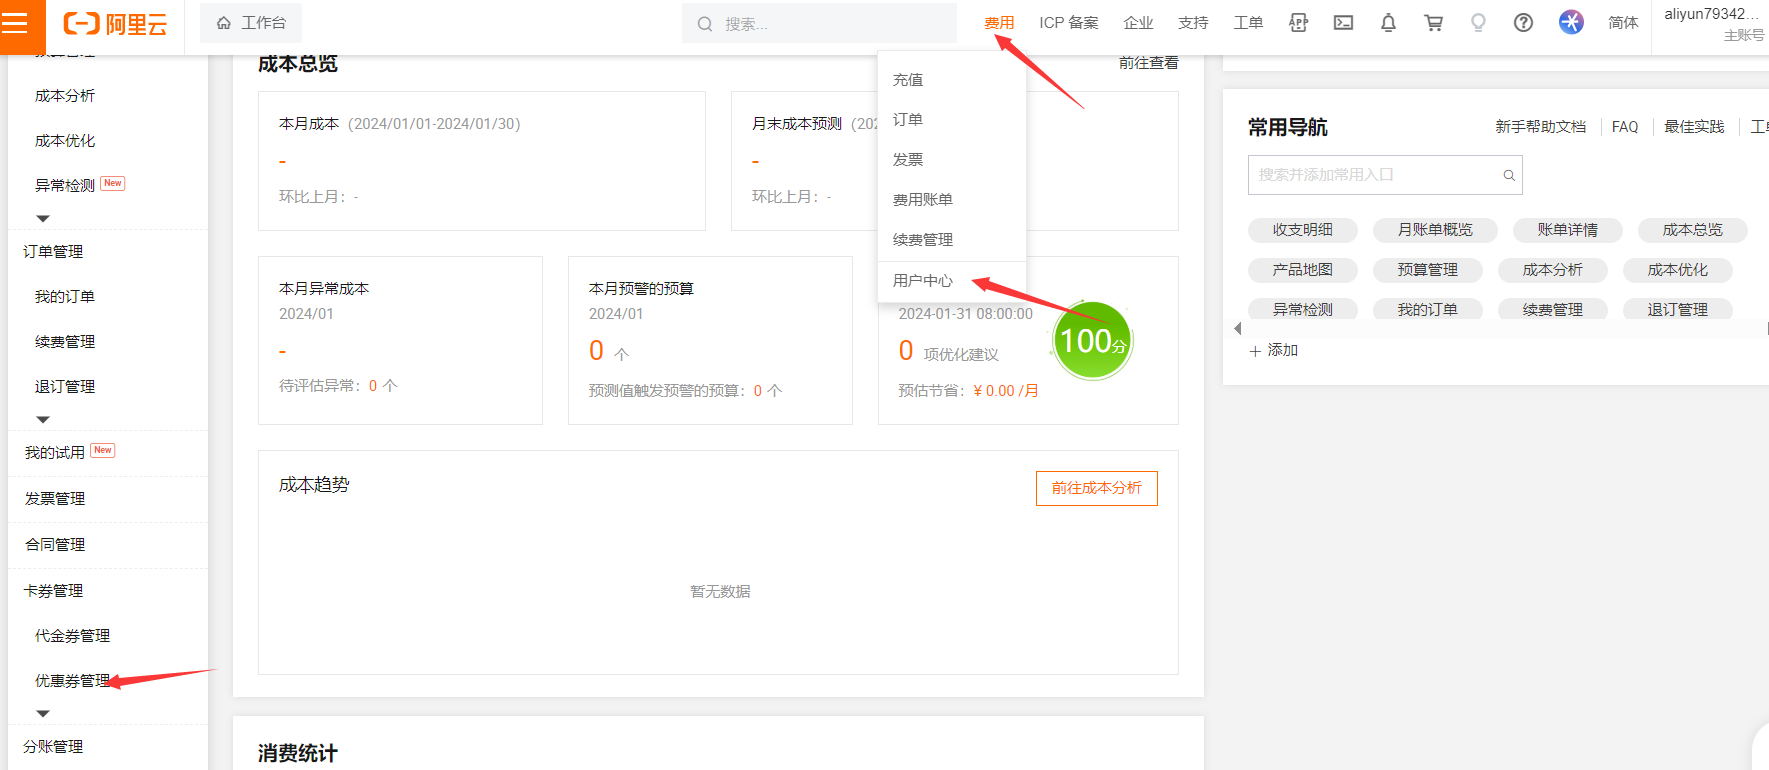Click the lightbulb suggestions icon
1769x770 pixels.
coord(1478,23)
